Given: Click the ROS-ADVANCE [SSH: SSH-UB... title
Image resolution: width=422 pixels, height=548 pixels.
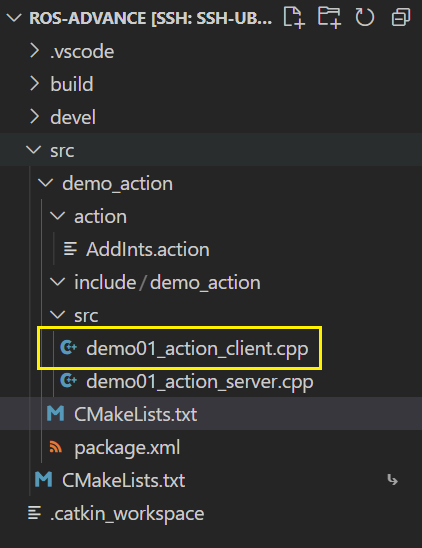Looking at the screenshot, I should coord(151,18).
